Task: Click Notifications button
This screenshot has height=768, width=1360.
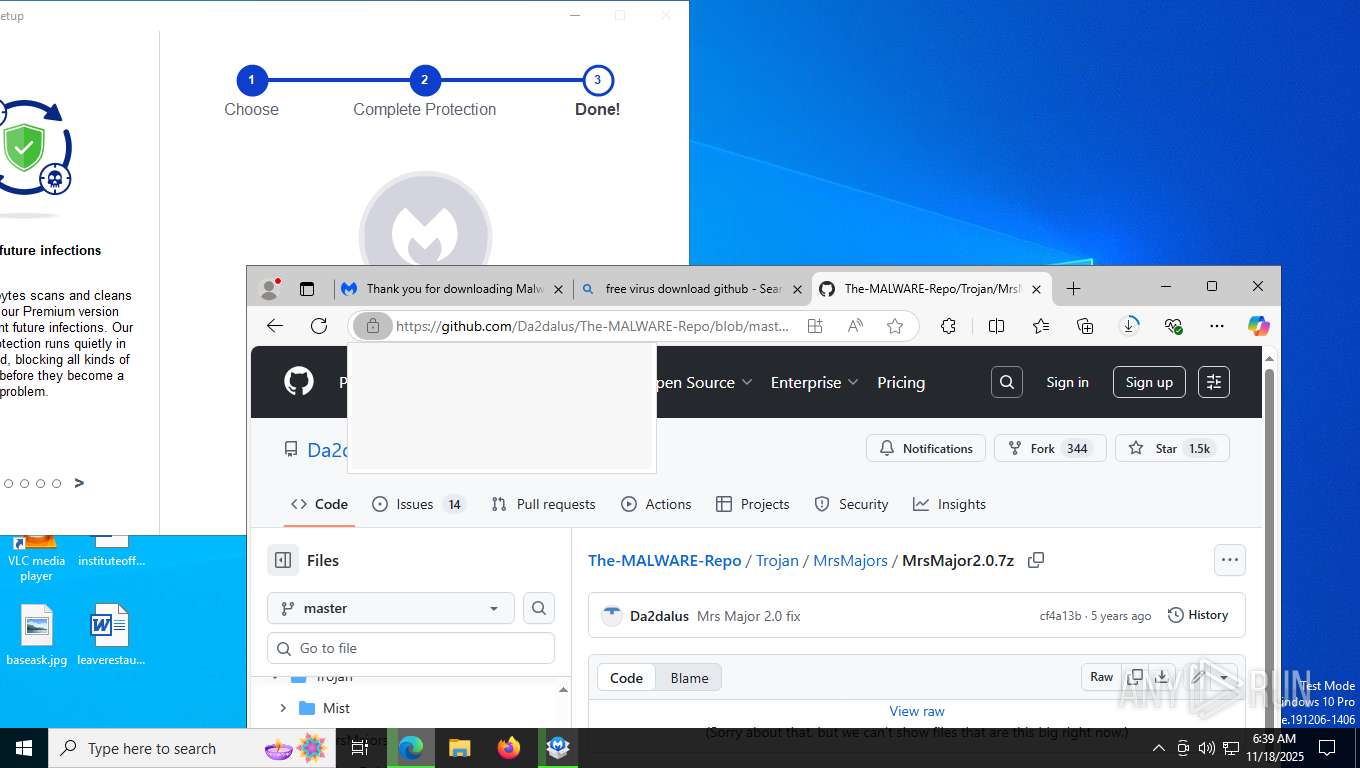Action: point(926,448)
